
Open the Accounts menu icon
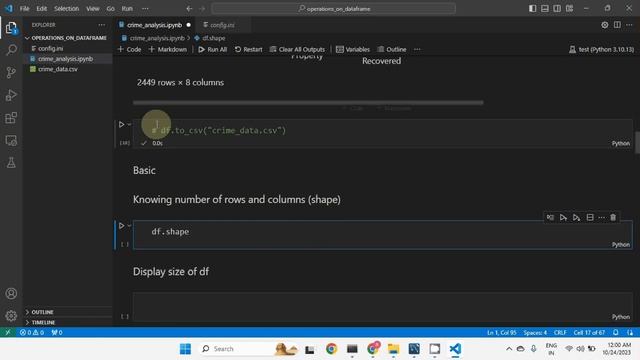pos(11,293)
